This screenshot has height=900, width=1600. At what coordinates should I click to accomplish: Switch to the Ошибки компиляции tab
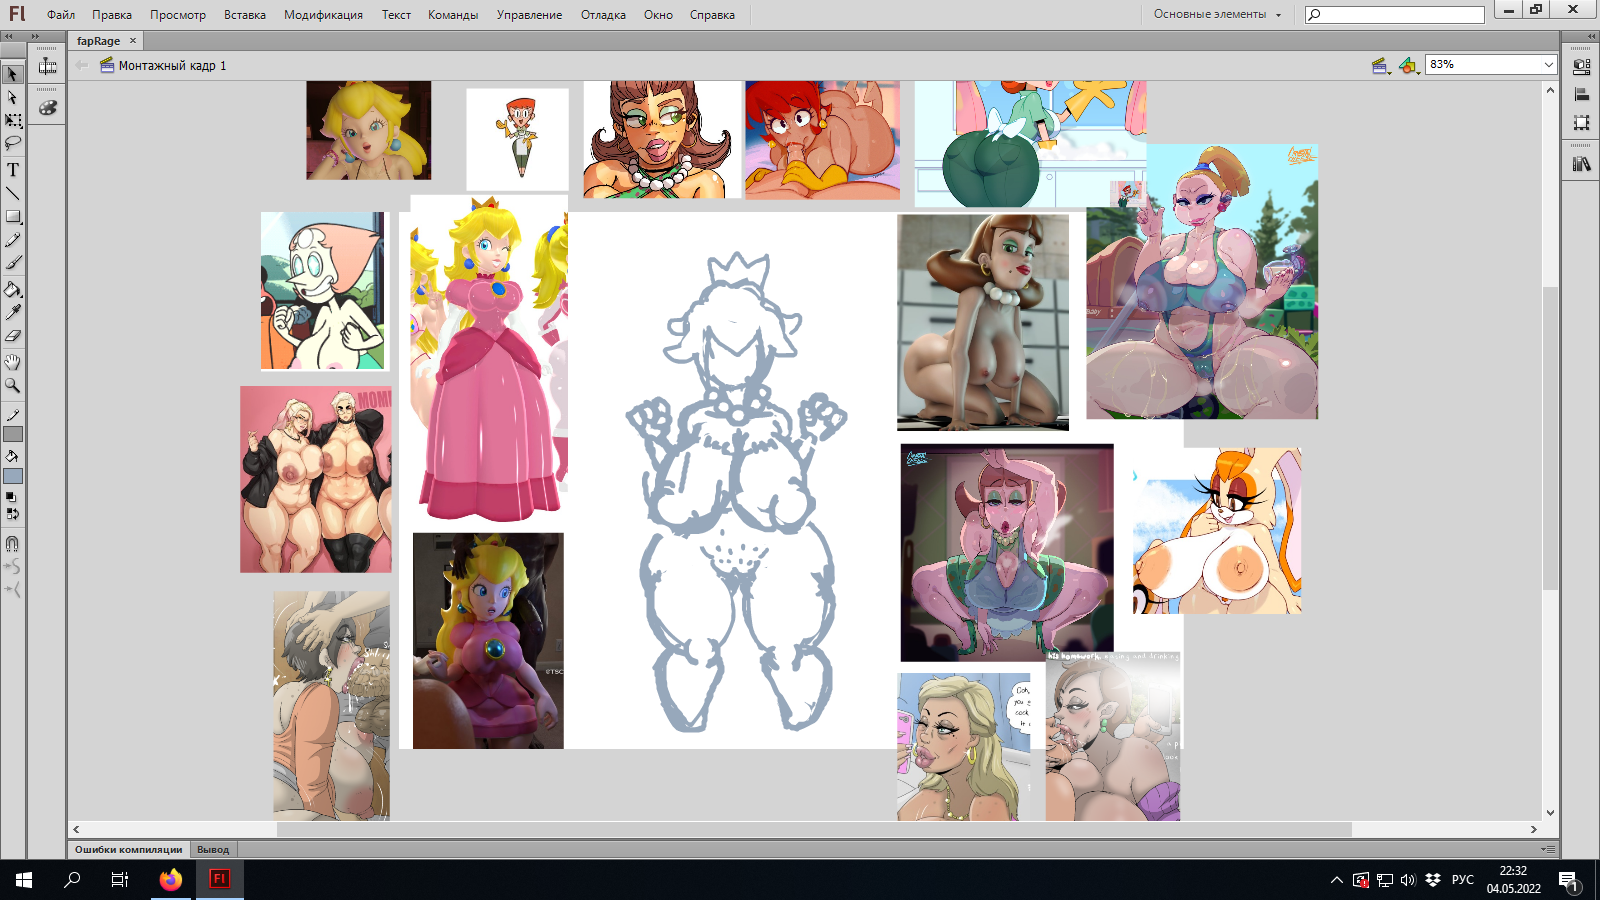click(x=128, y=850)
